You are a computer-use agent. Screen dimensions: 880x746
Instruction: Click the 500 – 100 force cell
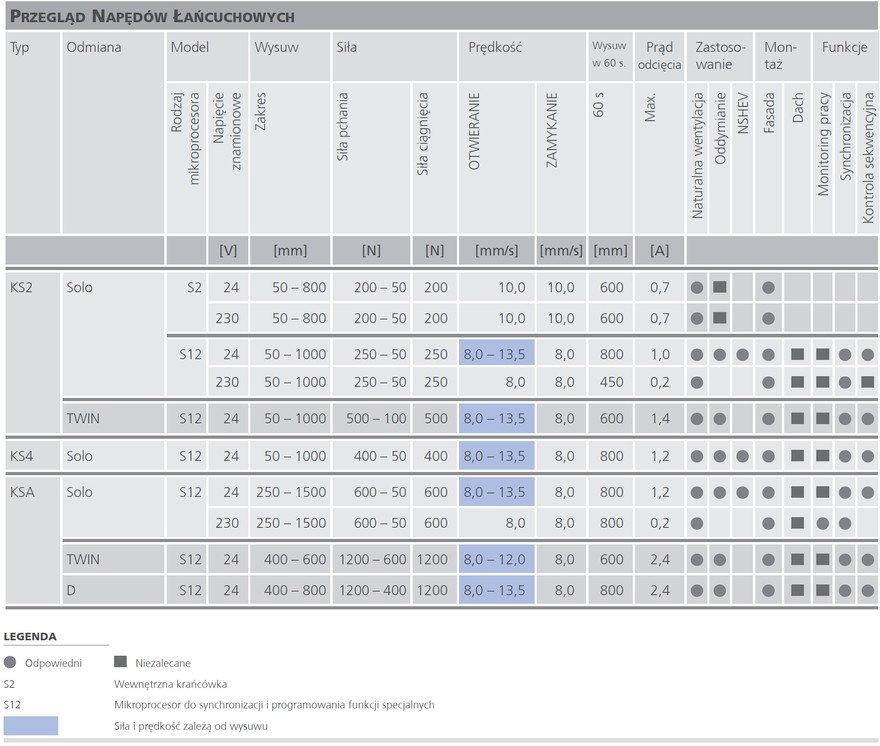pos(371,420)
